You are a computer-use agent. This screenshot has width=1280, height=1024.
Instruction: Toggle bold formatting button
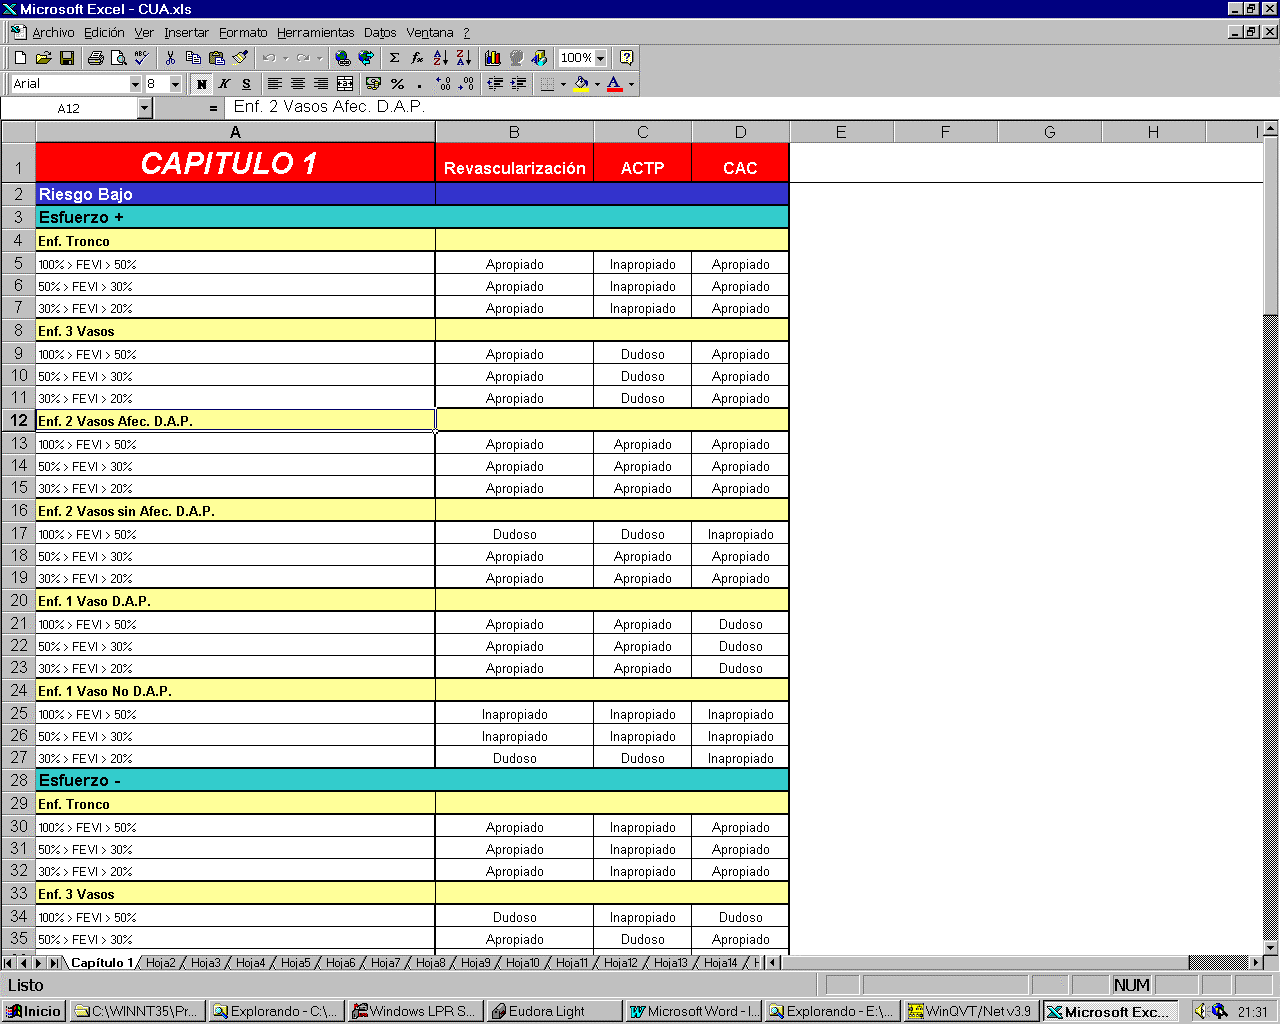[201, 84]
